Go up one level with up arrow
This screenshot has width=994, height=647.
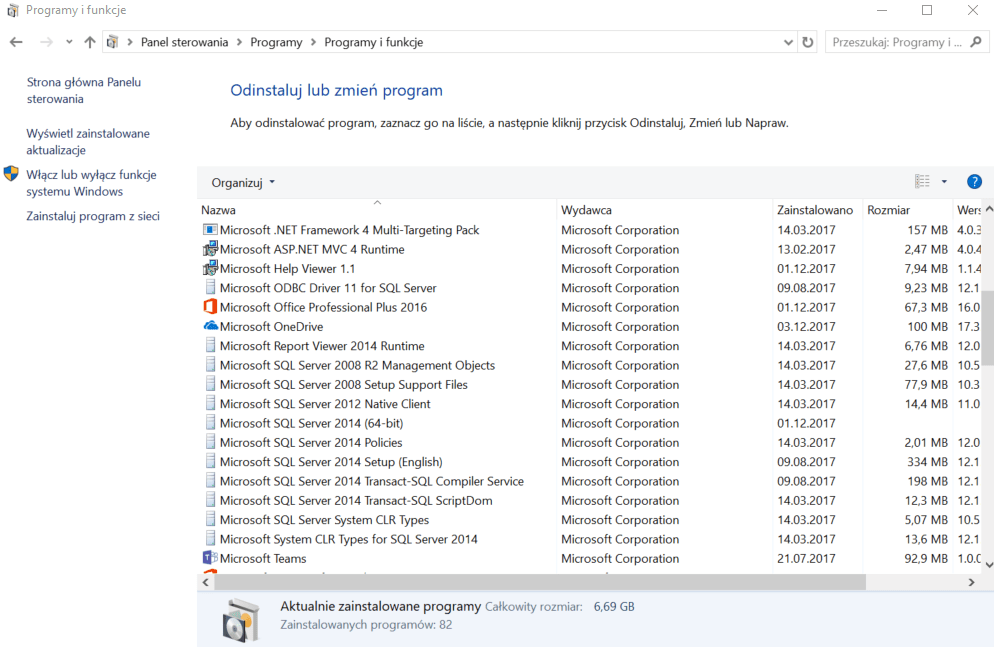click(x=90, y=42)
